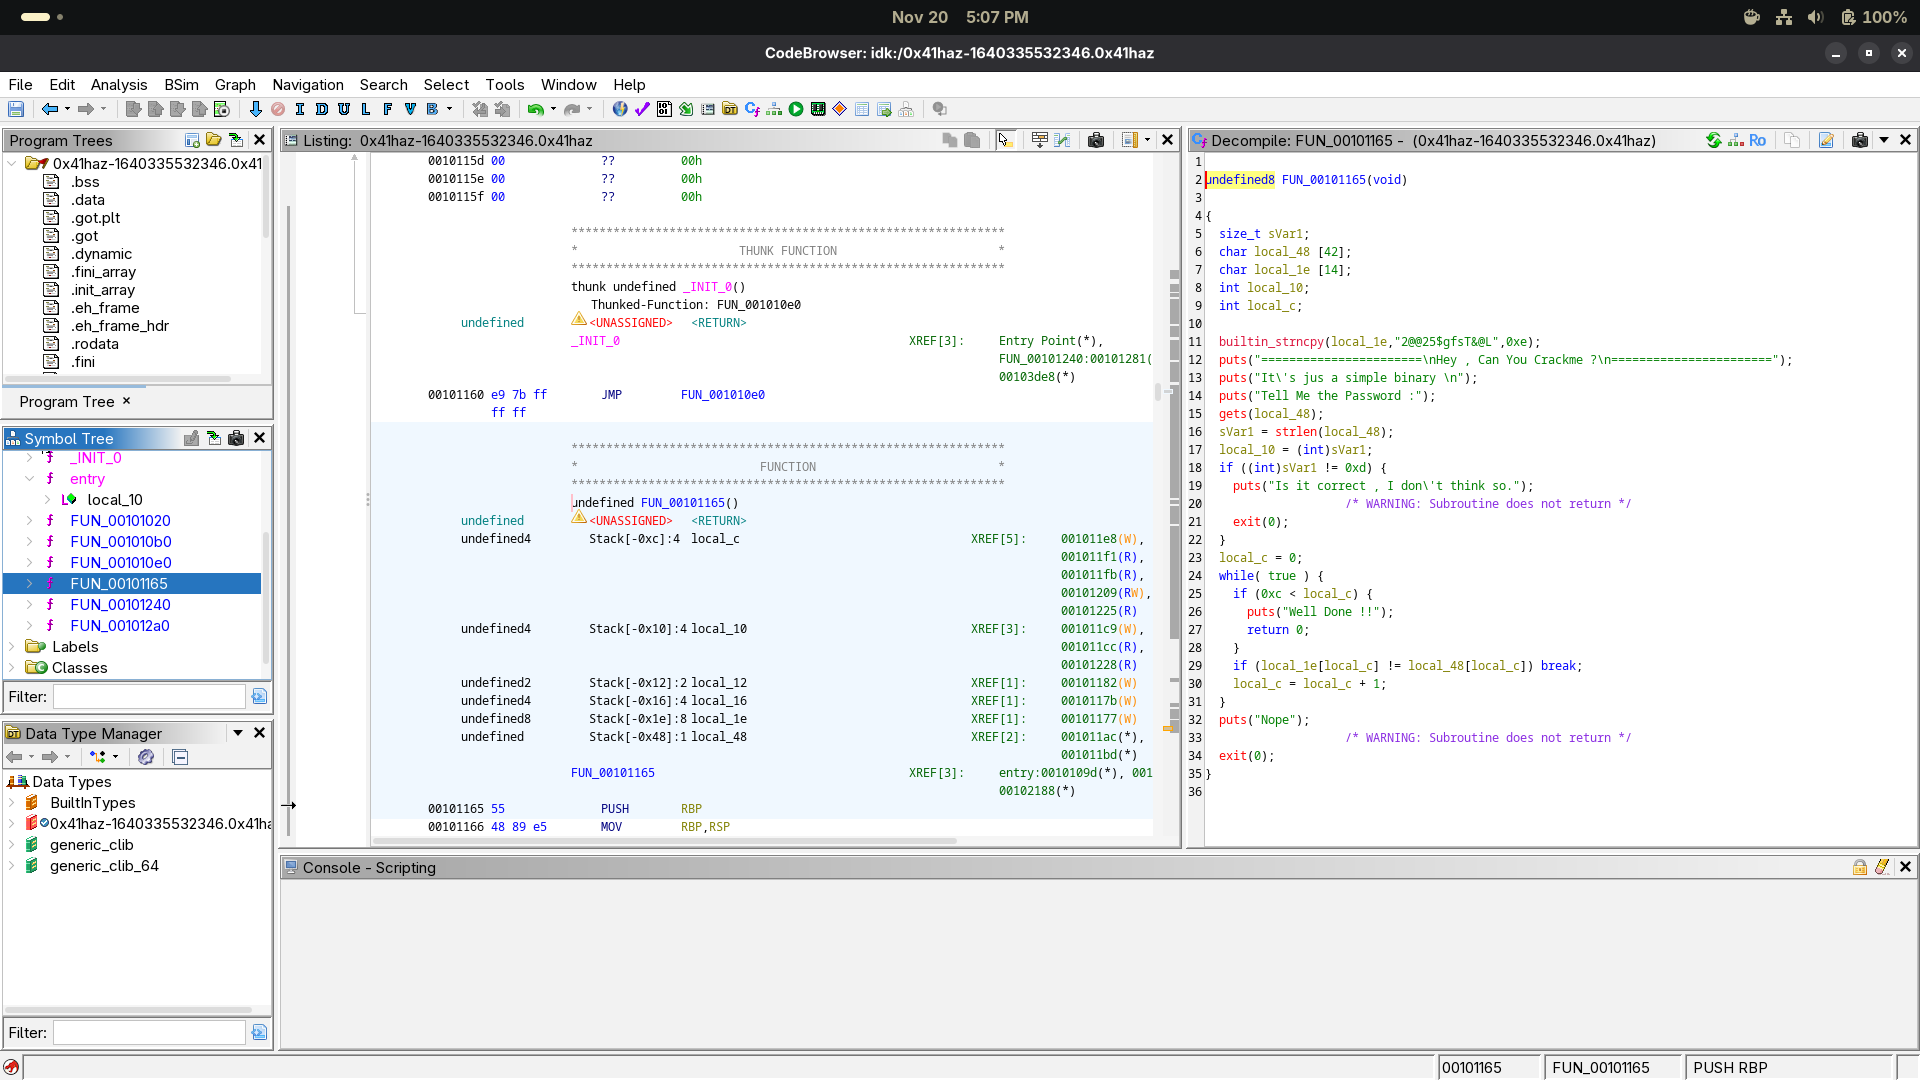Select FUN_001012a0 in Symbol Tree
The image size is (1920, 1080).
[x=120, y=626]
